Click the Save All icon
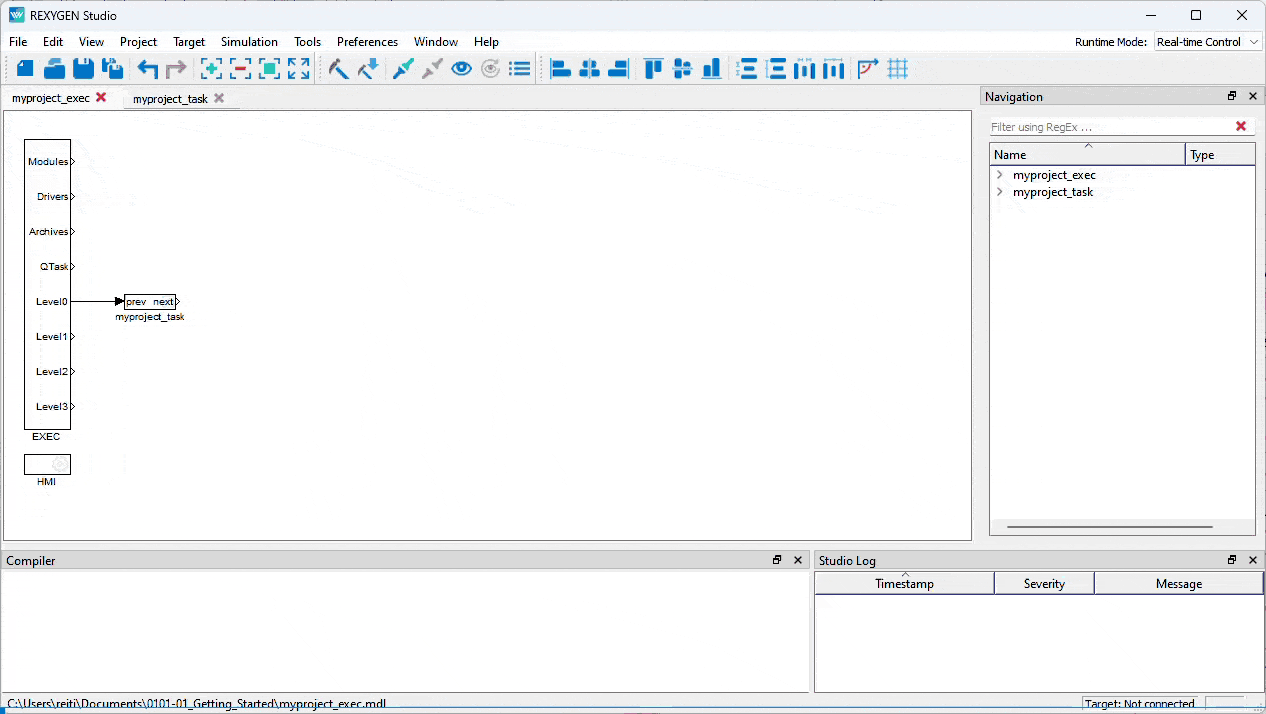1266x714 pixels. pyautogui.click(x=113, y=69)
